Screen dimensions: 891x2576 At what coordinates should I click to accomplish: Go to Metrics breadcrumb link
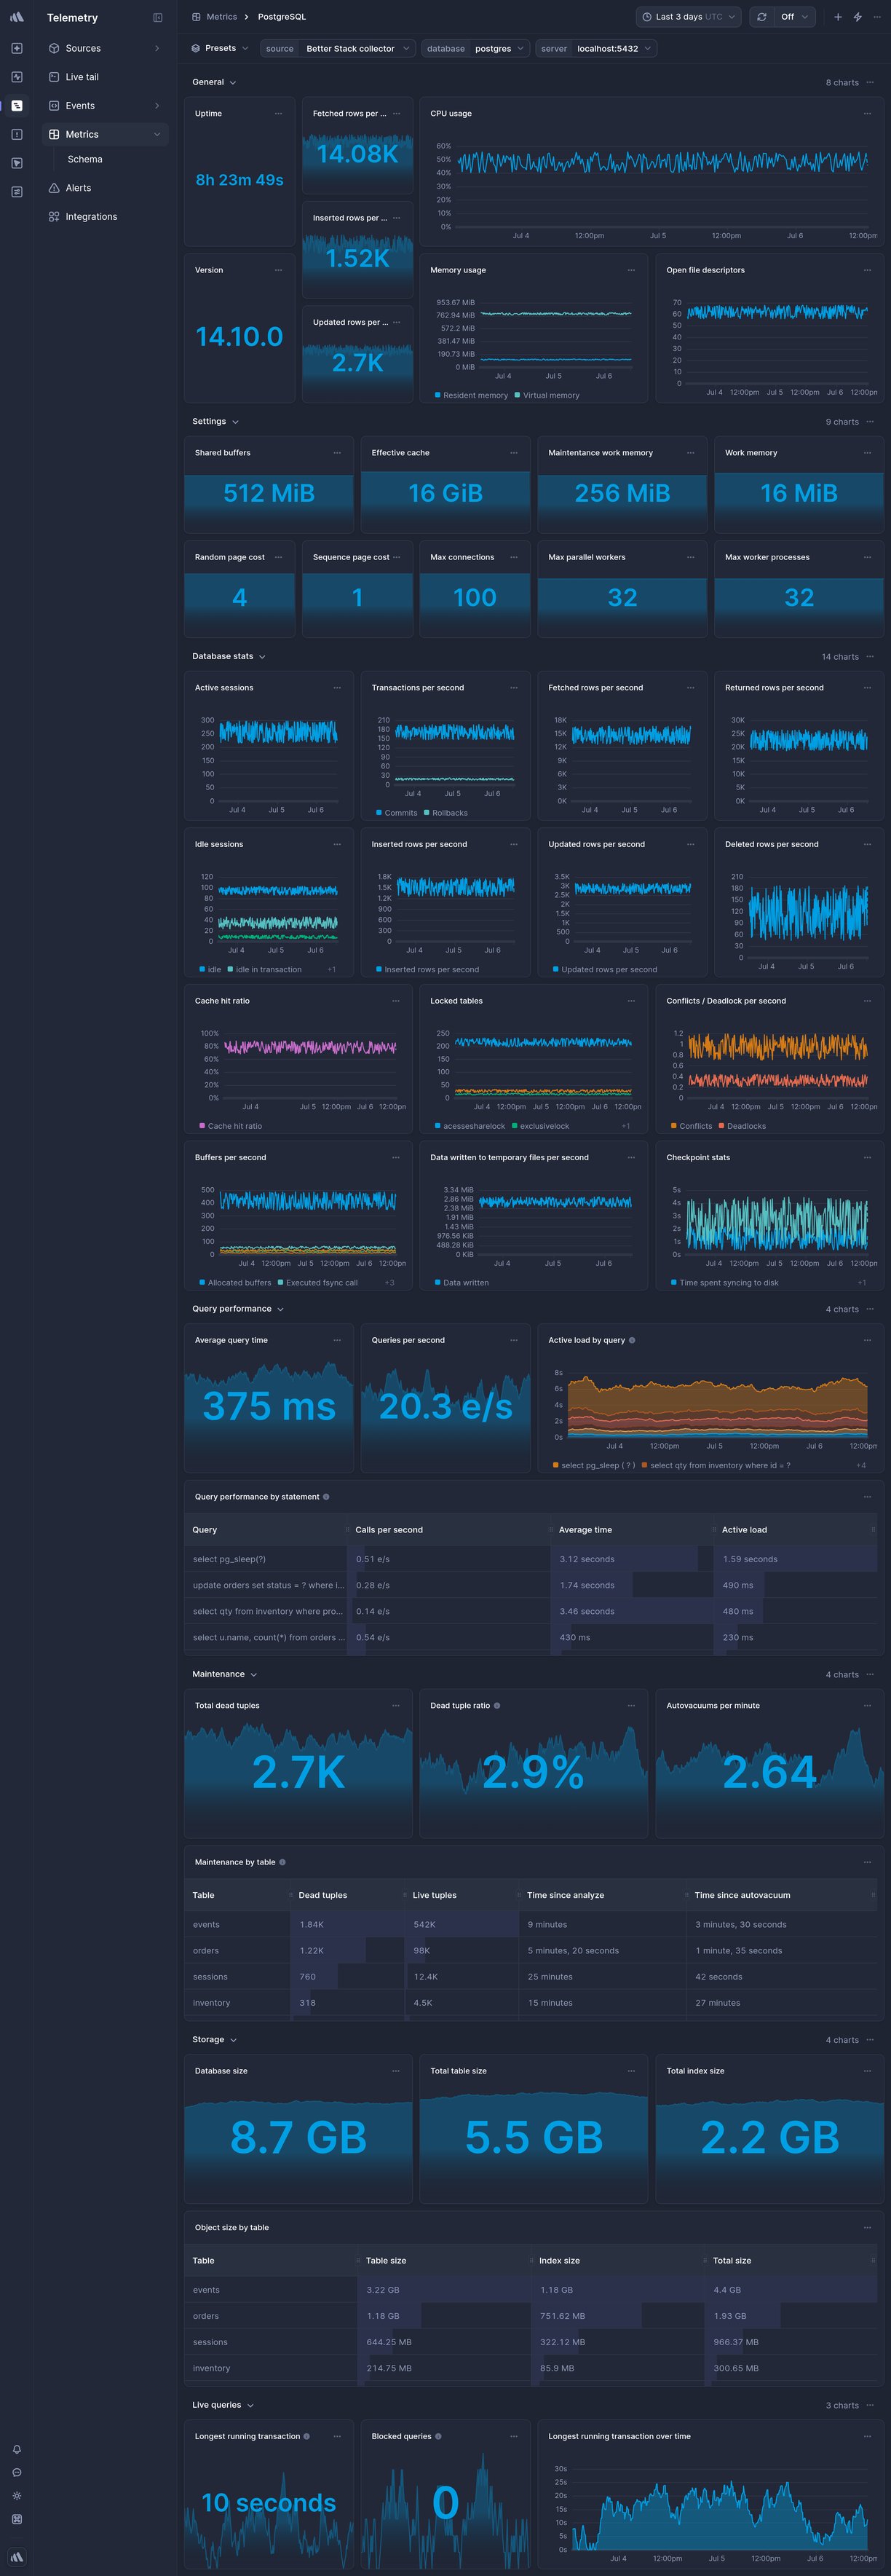tap(222, 17)
